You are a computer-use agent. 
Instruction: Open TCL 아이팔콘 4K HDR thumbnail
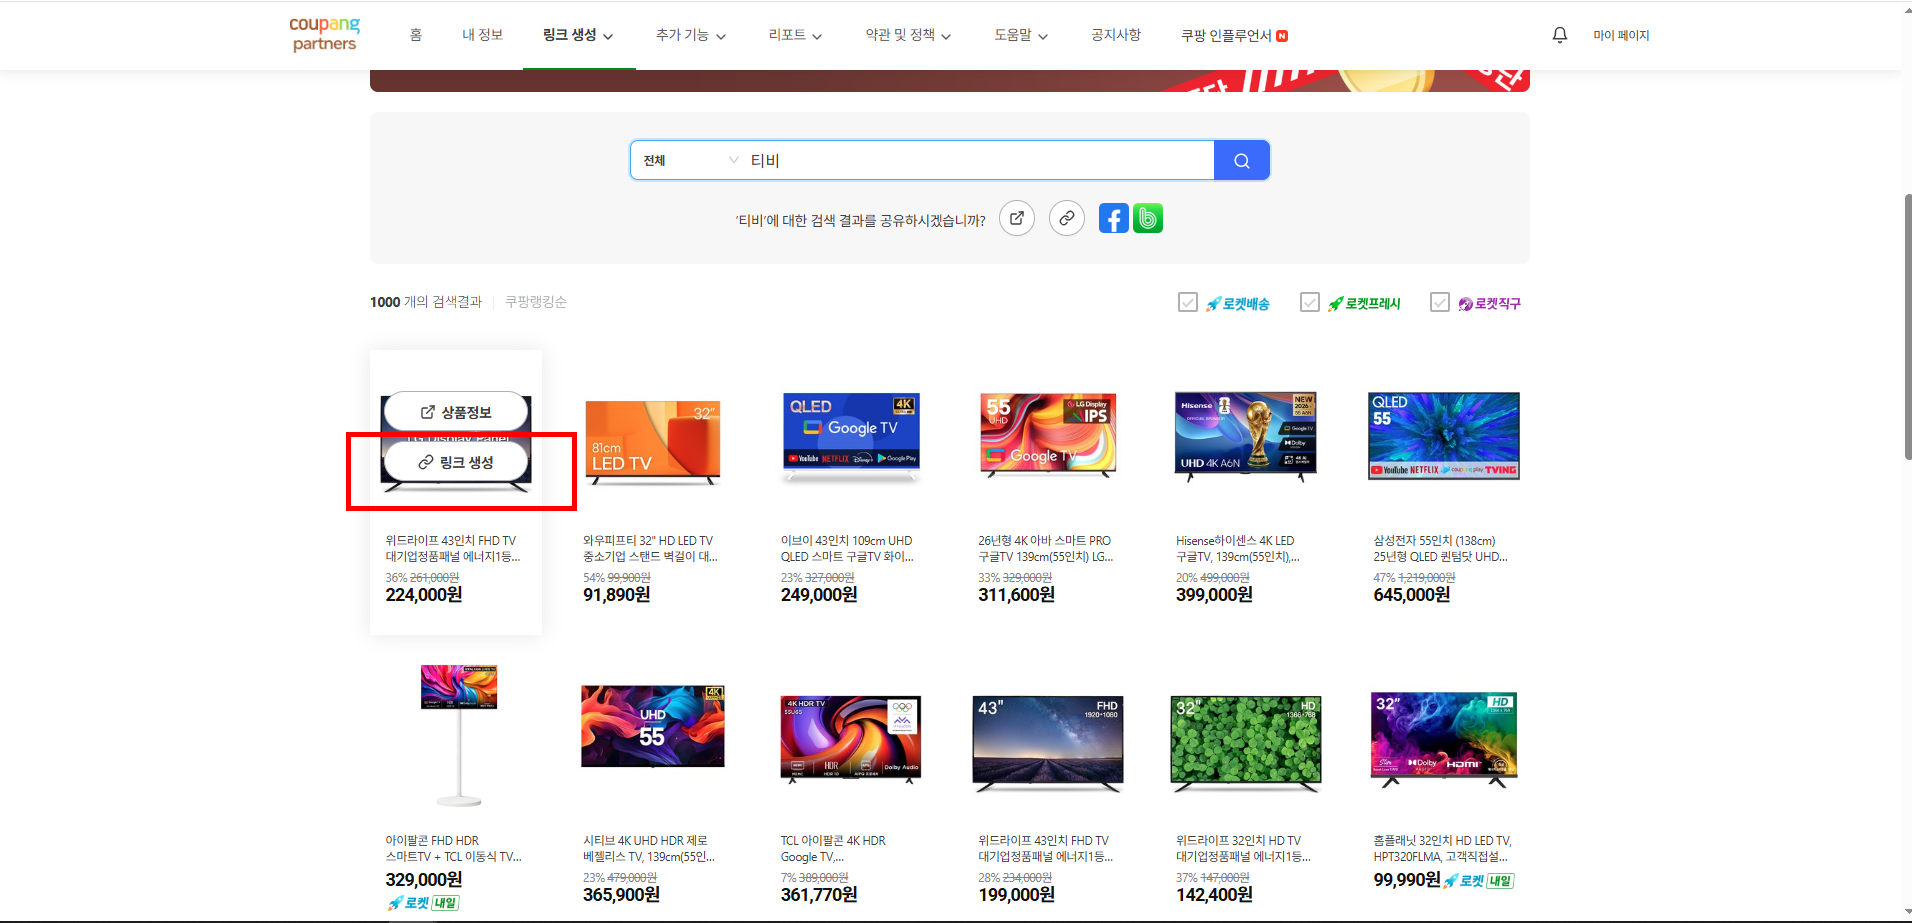(851, 740)
